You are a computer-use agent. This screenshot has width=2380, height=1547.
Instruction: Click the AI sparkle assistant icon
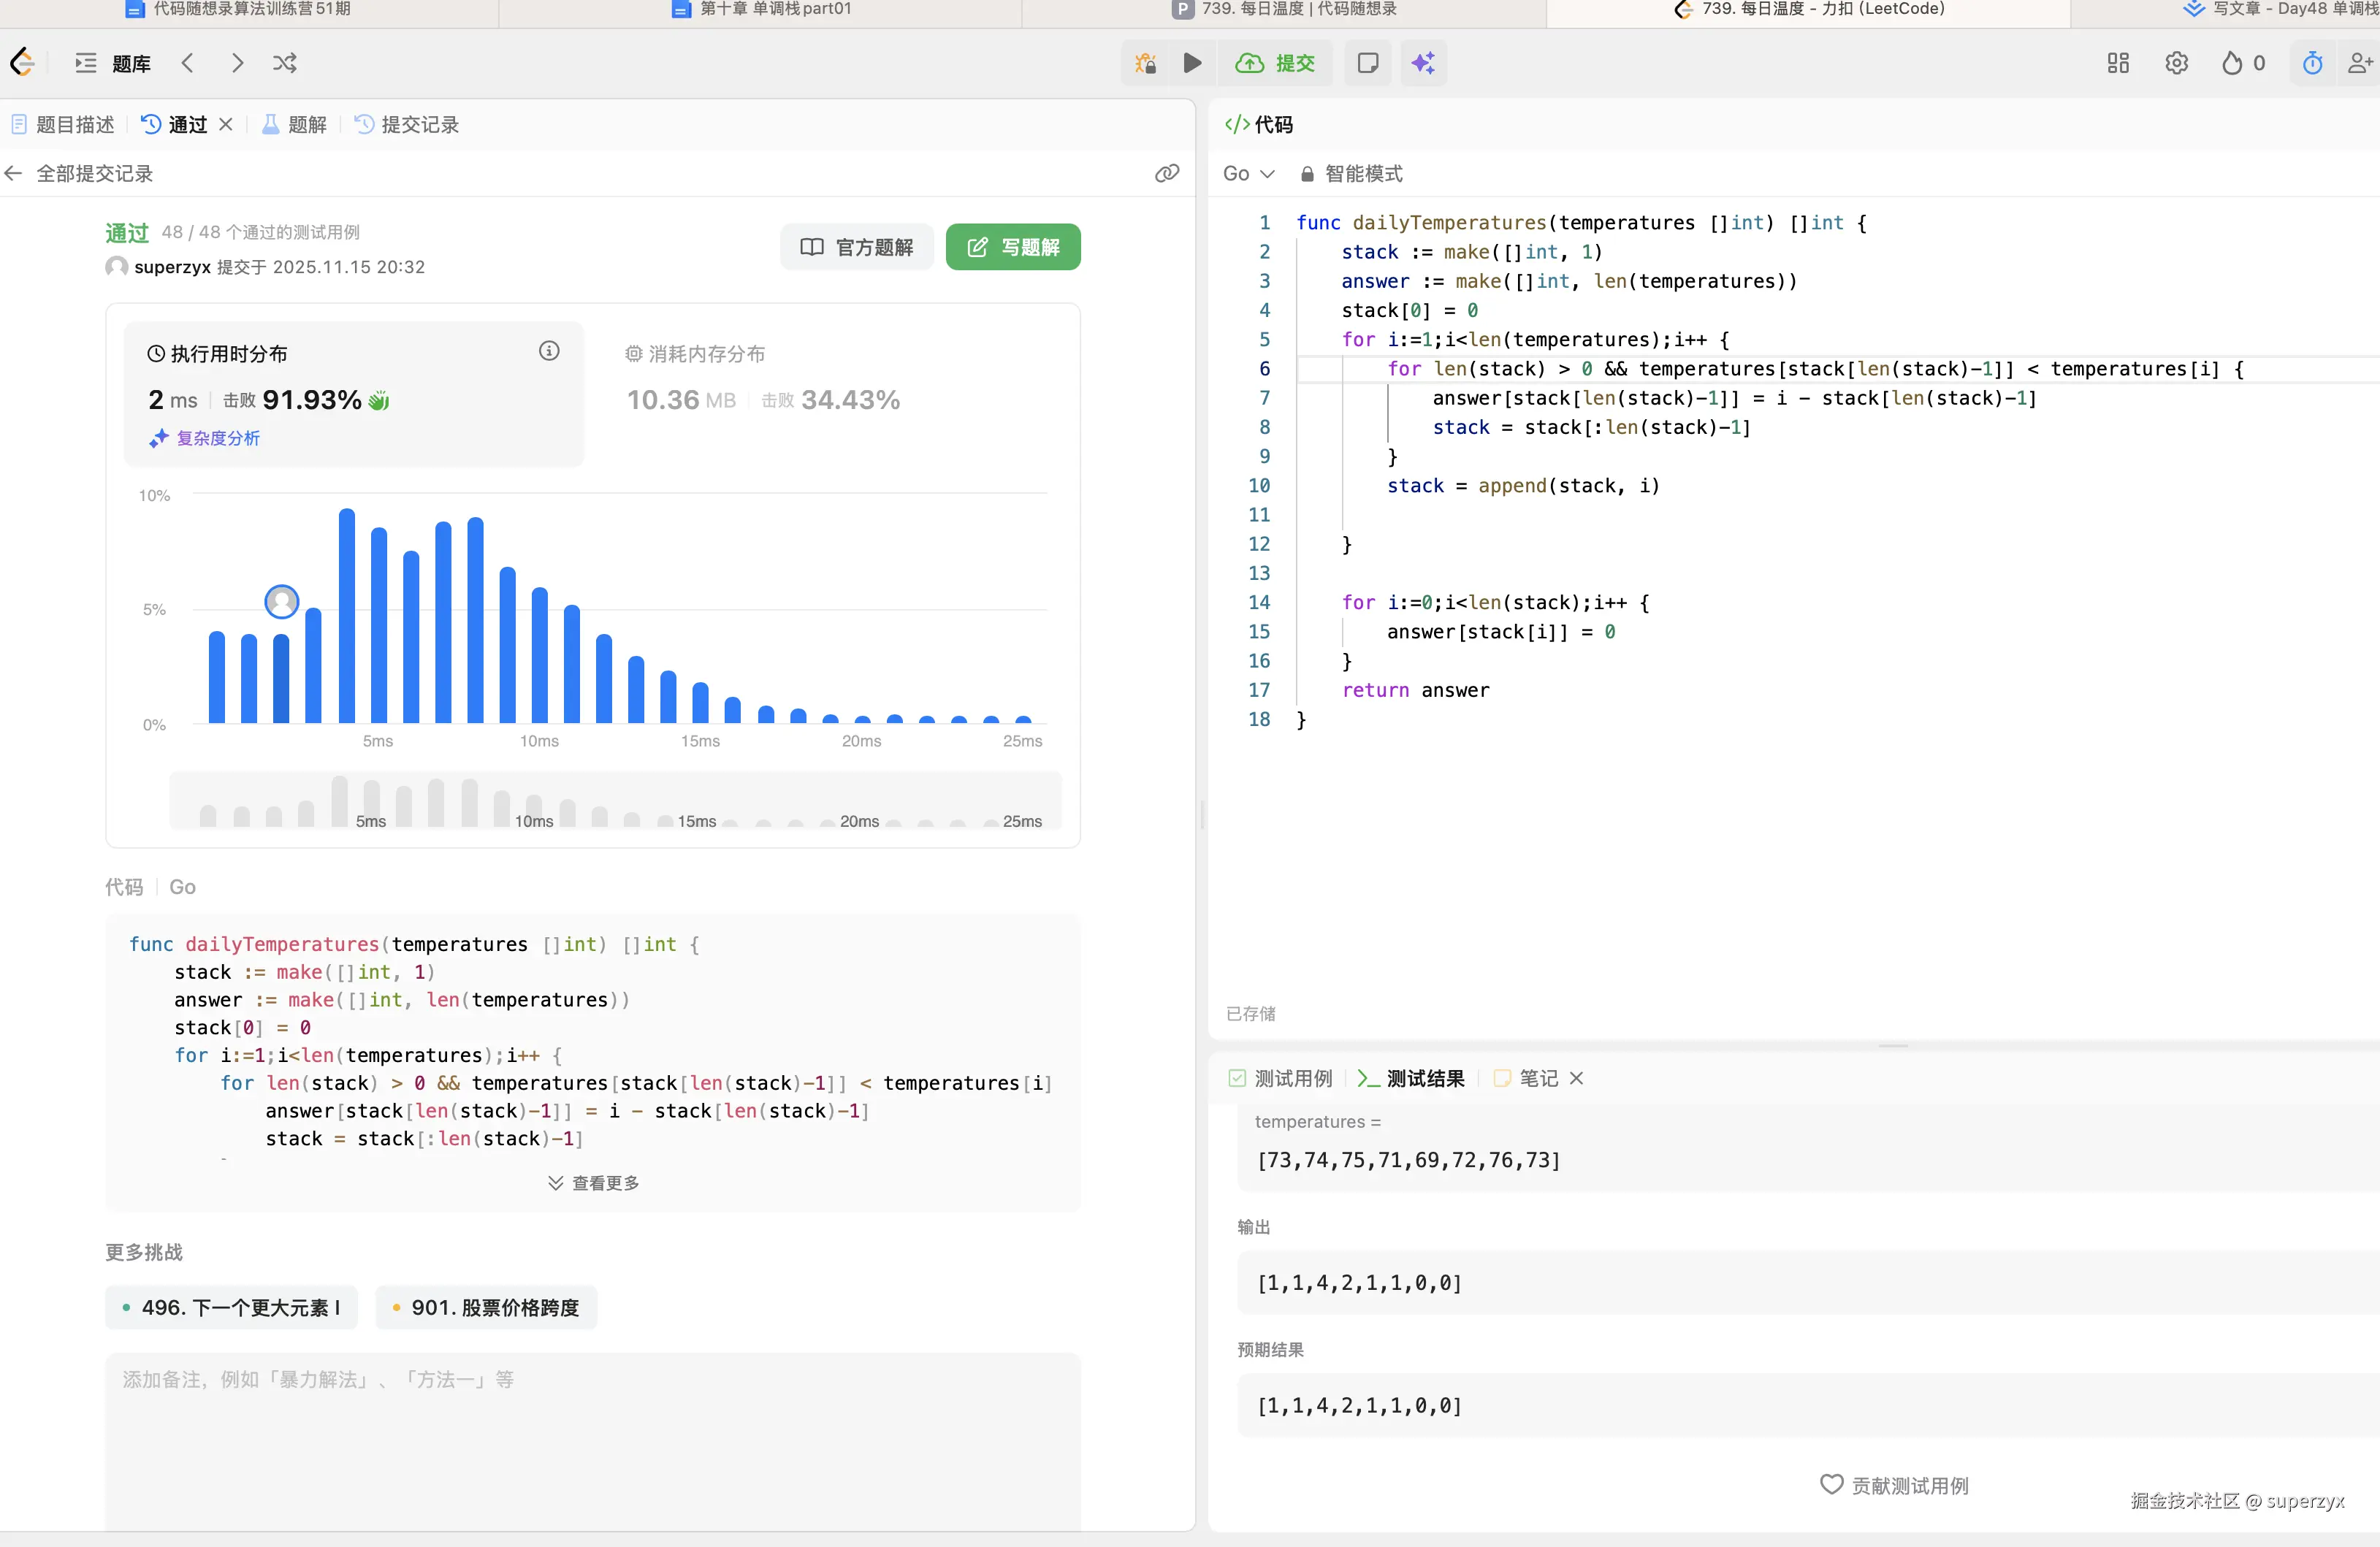(x=1423, y=63)
